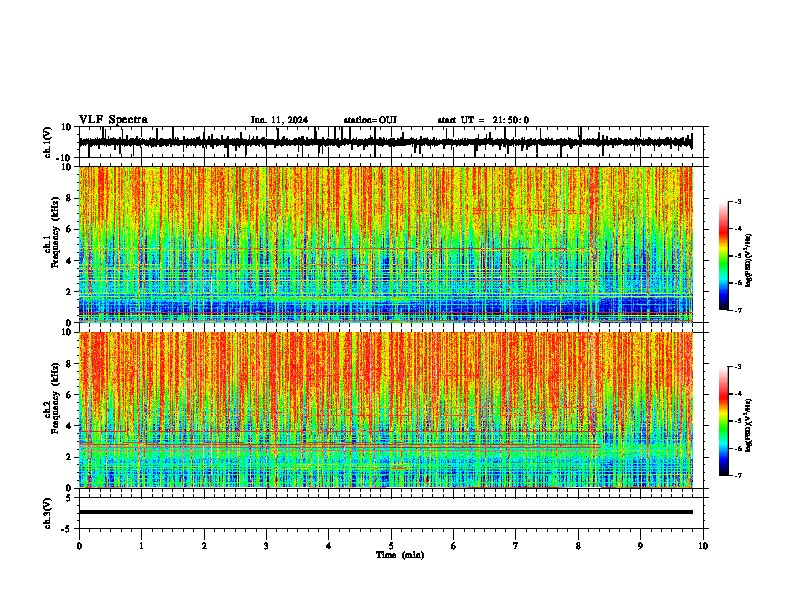Viewport: 792px width, 612px height.
Task: Click the ch.1 spectrogram color scale bar
Action: 724,256
